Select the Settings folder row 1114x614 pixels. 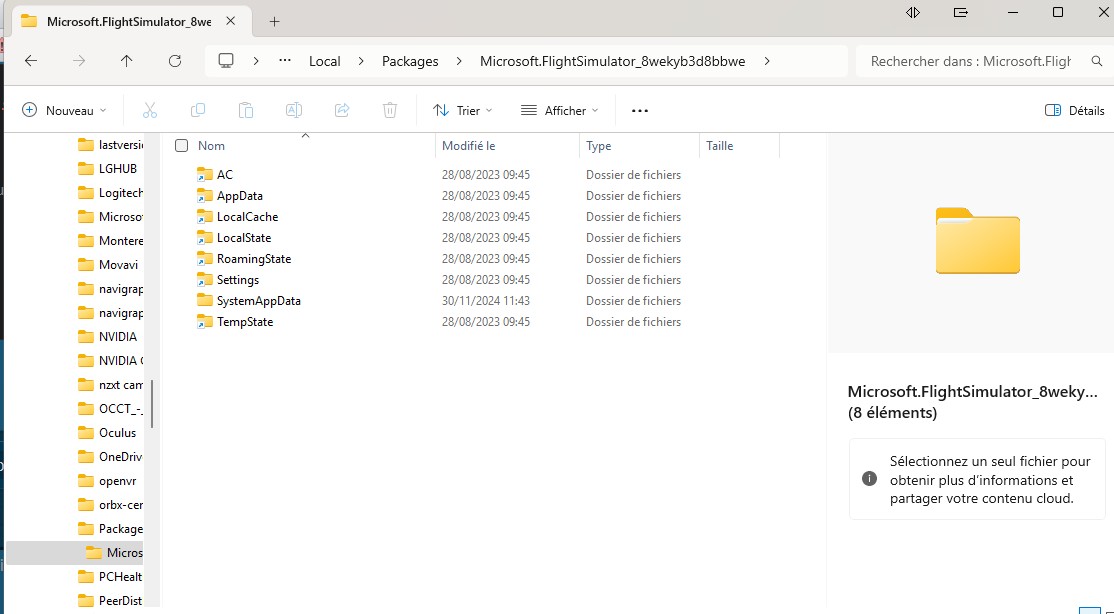(x=475, y=280)
